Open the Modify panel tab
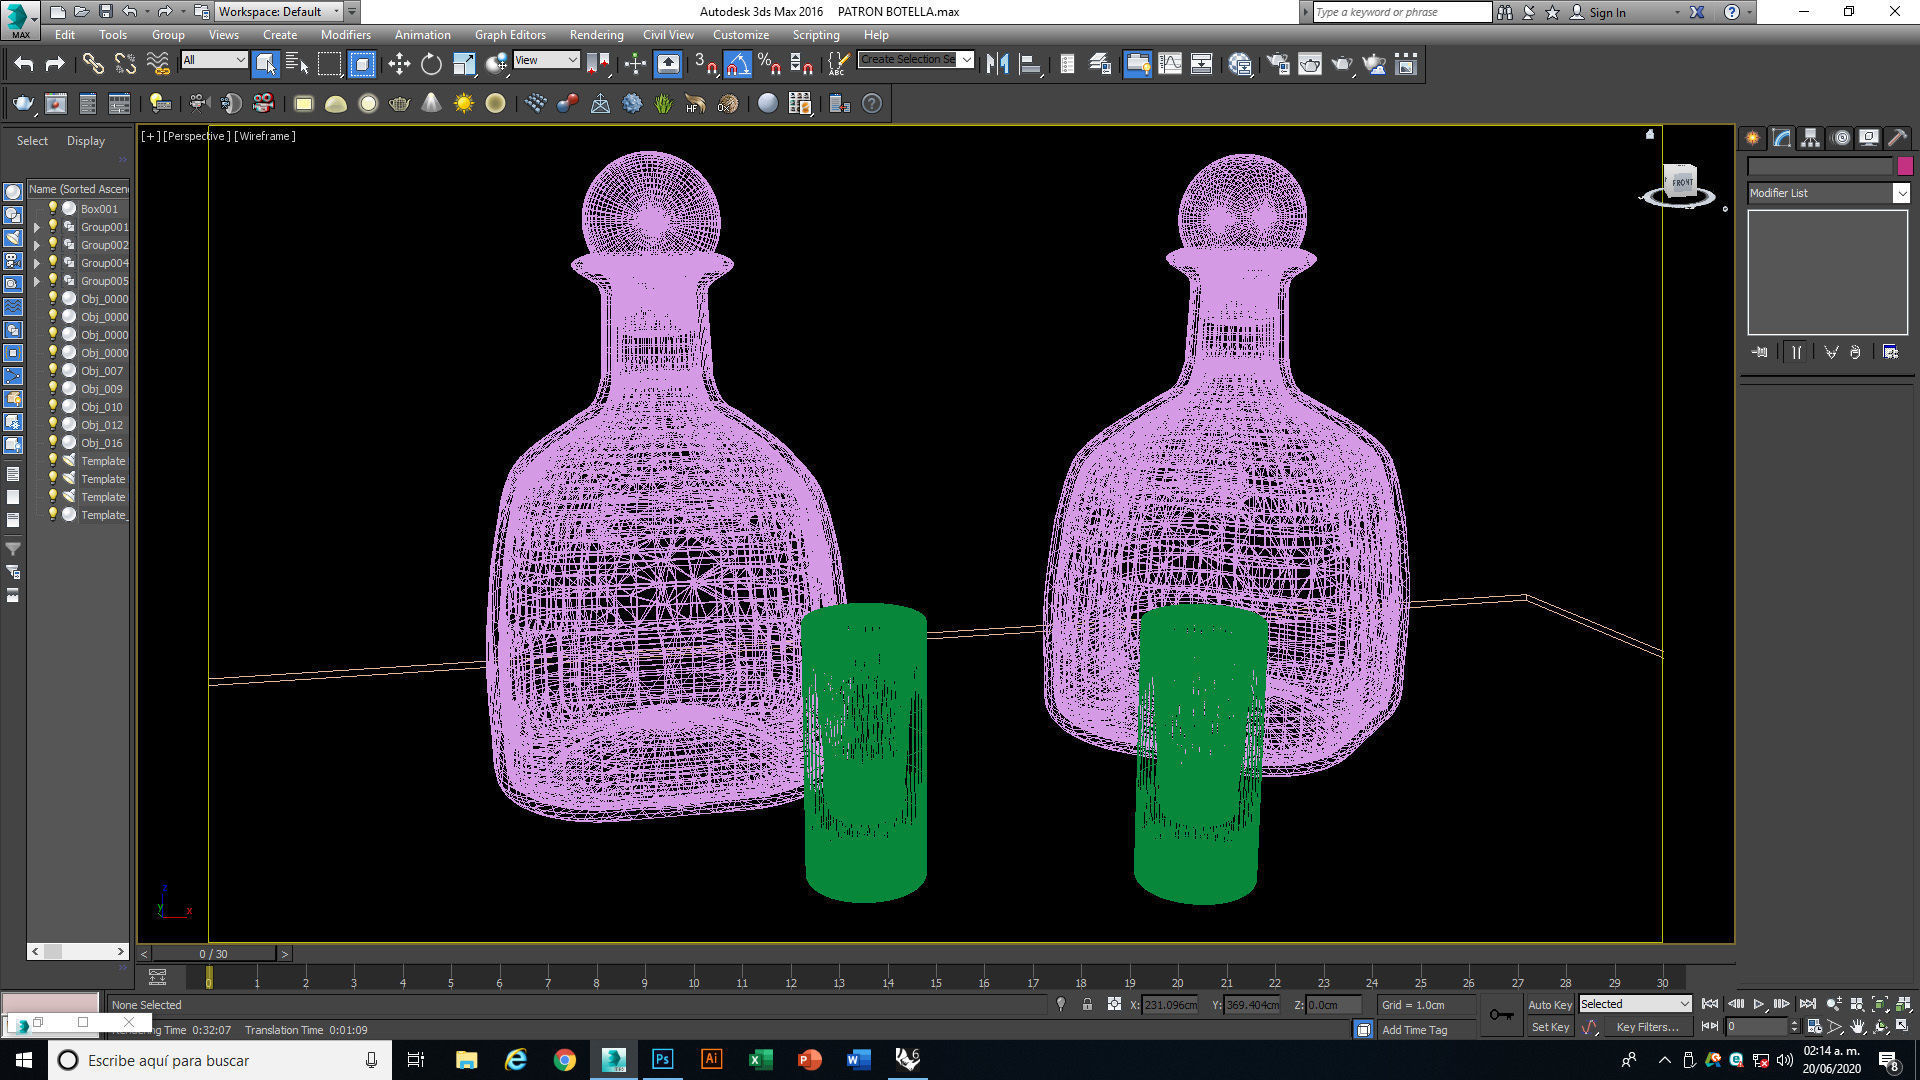 pyautogui.click(x=1782, y=138)
